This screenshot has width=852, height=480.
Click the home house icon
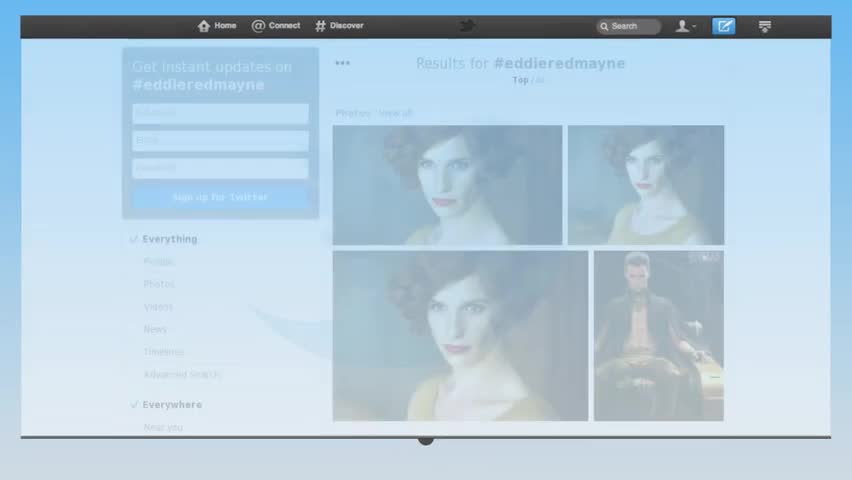204,26
